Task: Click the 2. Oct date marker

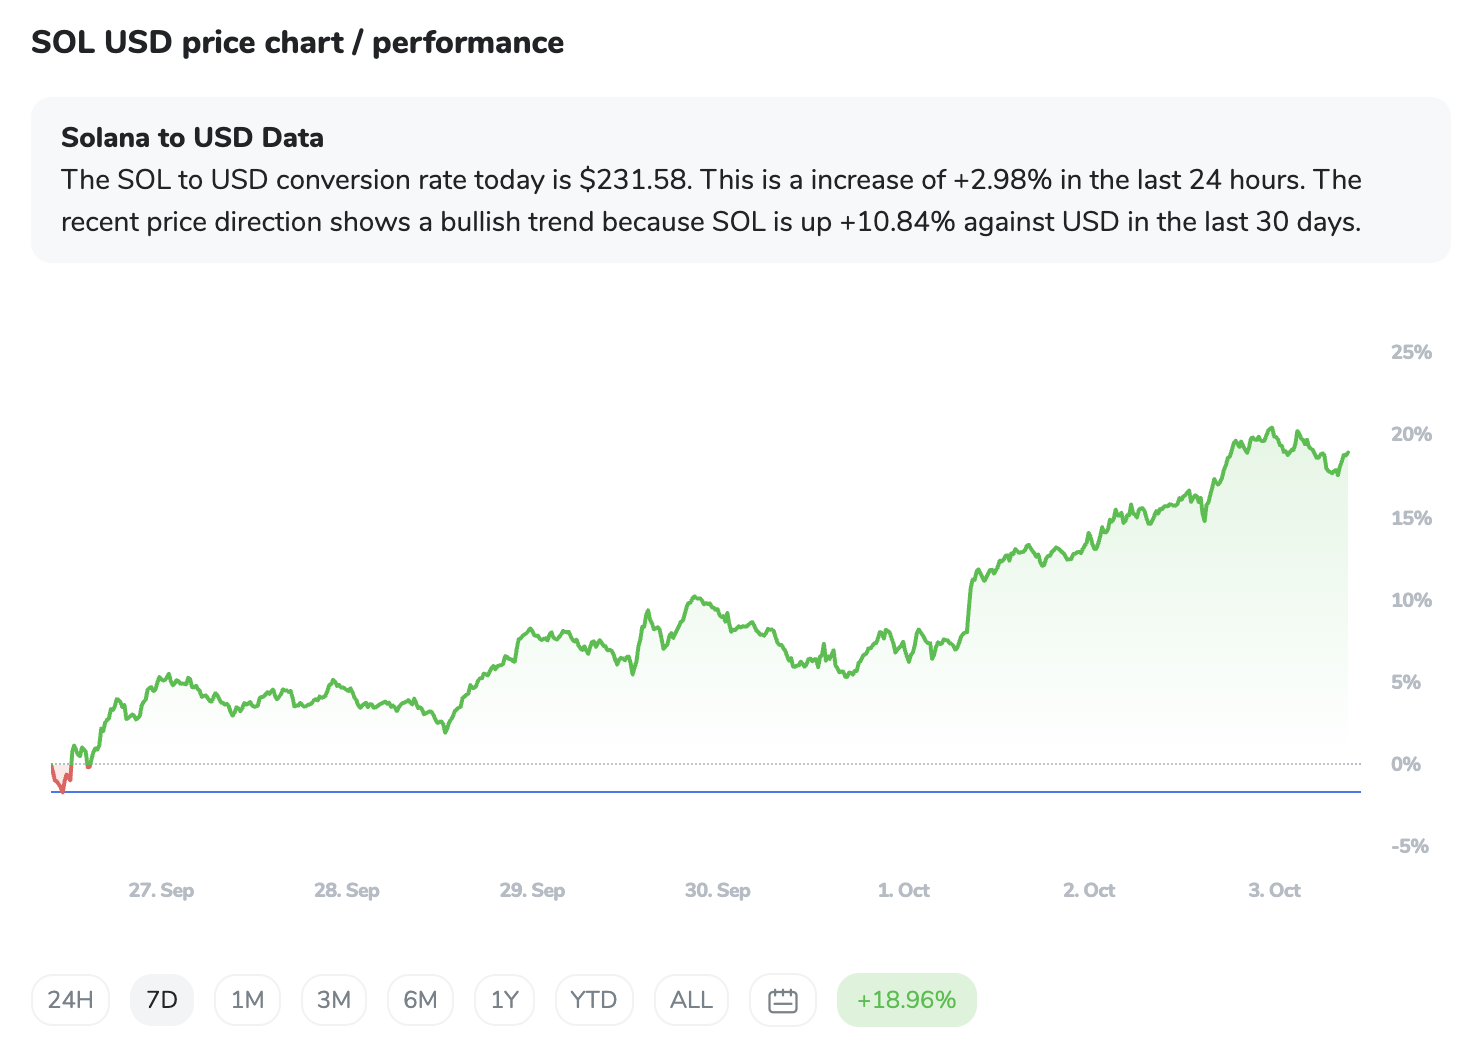Action: click(x=1089, y=890)
